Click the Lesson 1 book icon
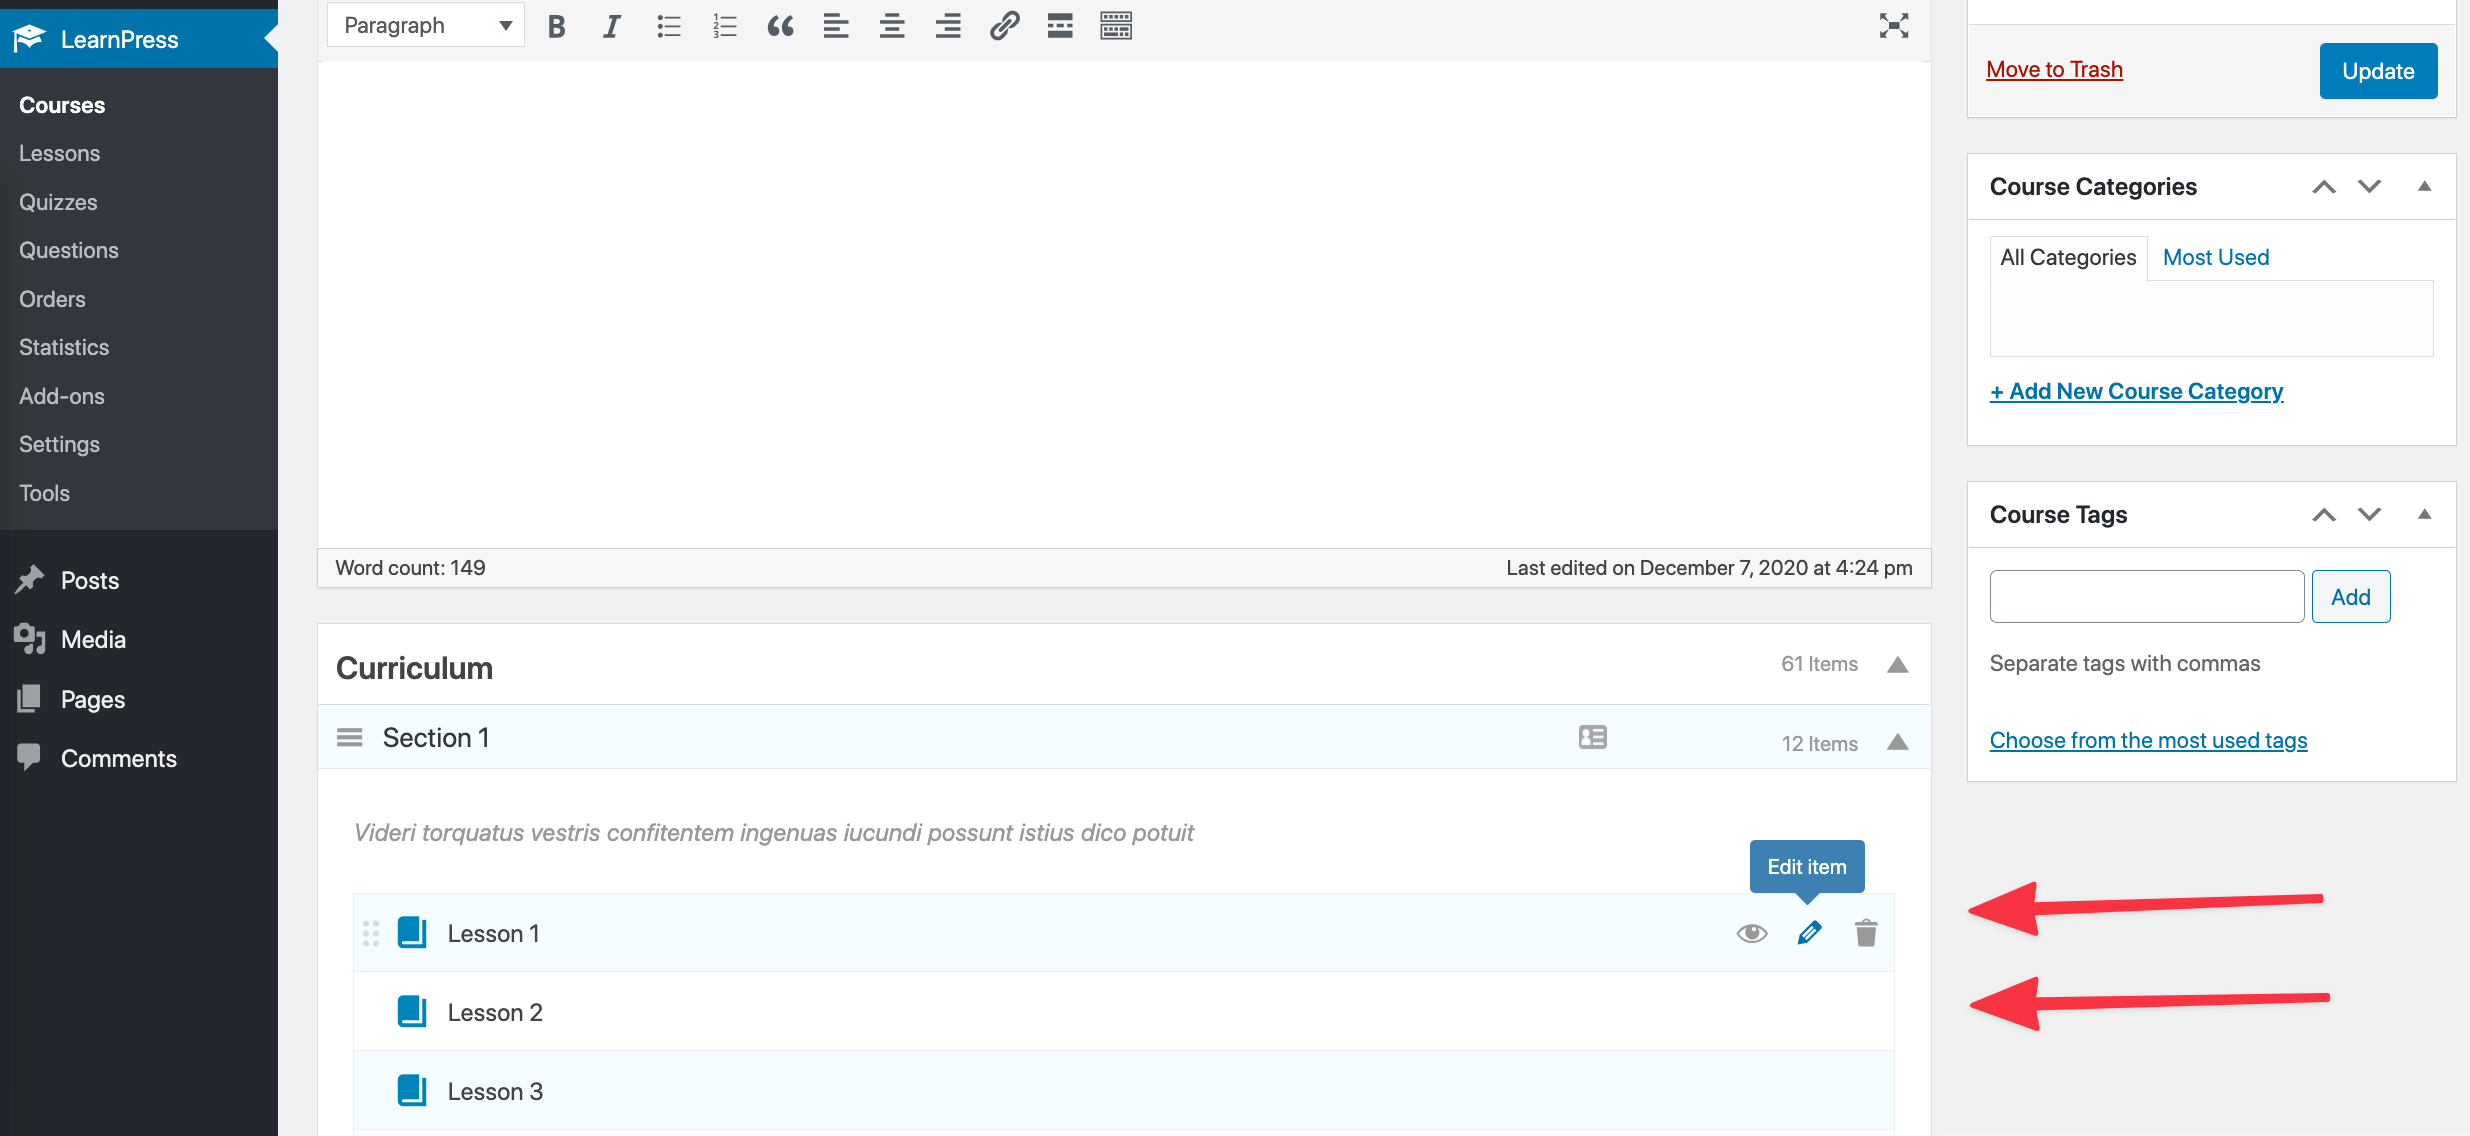This screenshot has height=1136, width=2470. (412, 932)
